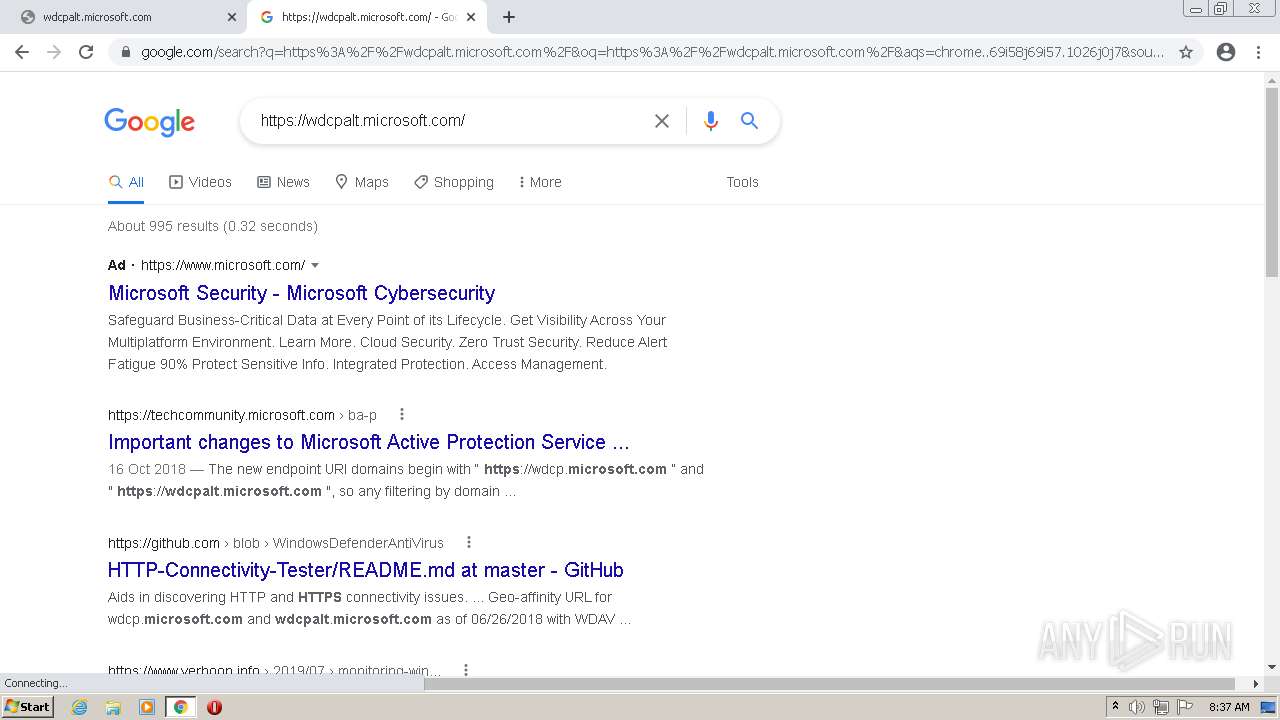Open the network tray icon
The height and width of the screenshot is (720, 1280).
[x=1161, y=707]
